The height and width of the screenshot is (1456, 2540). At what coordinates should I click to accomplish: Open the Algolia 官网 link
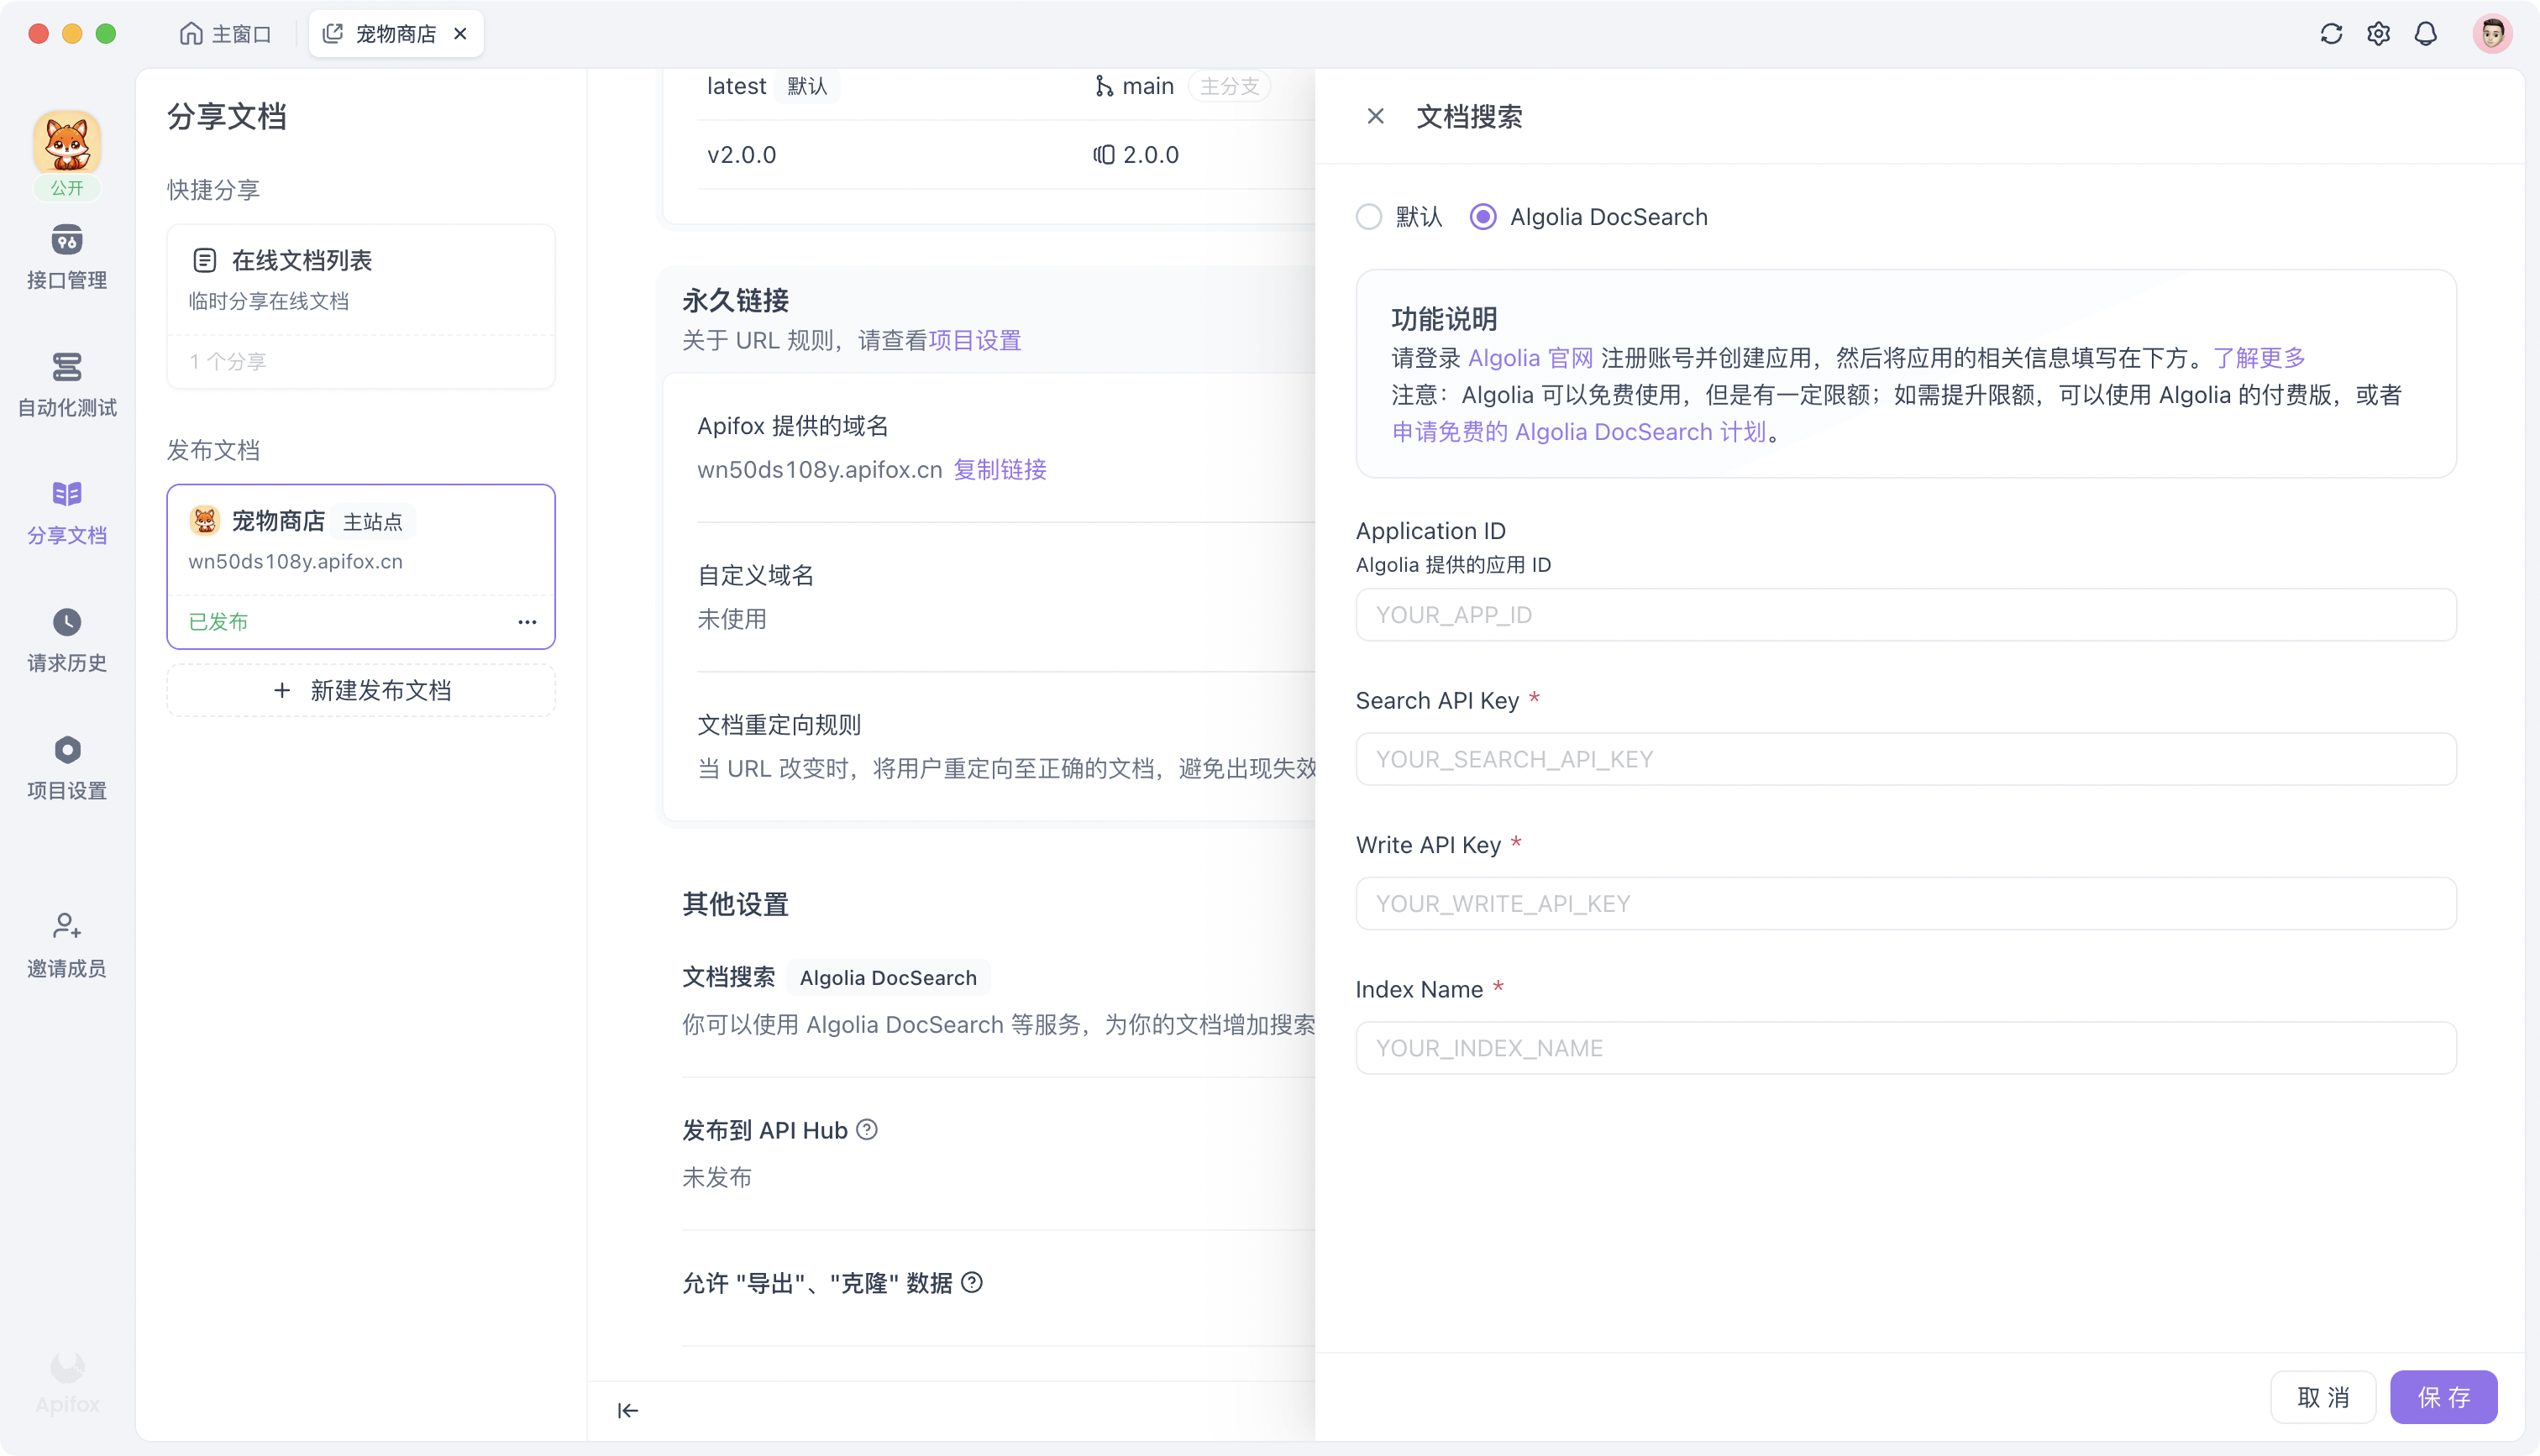coord(1528,357)
